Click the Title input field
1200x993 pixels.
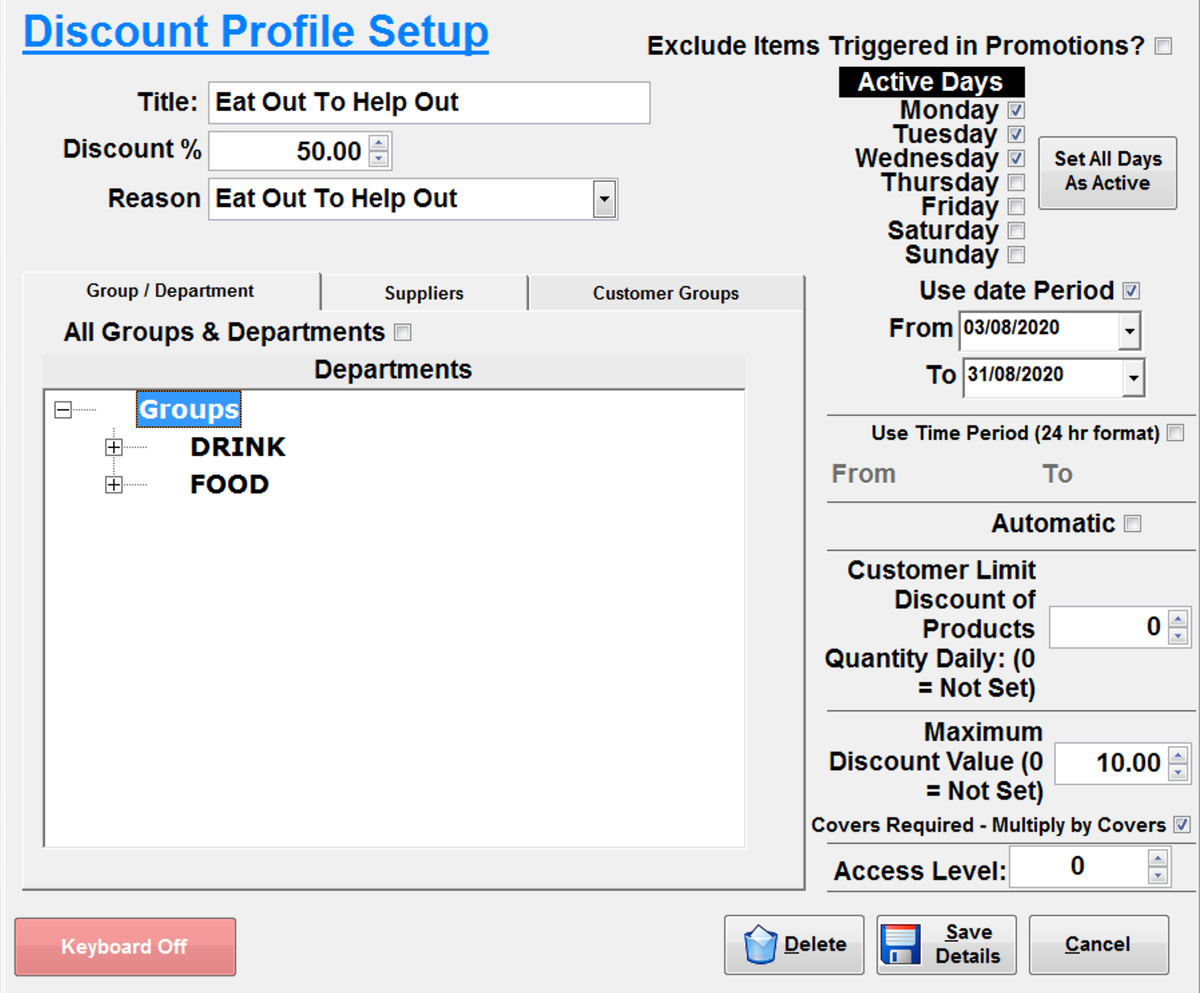[x=429, y=103]
